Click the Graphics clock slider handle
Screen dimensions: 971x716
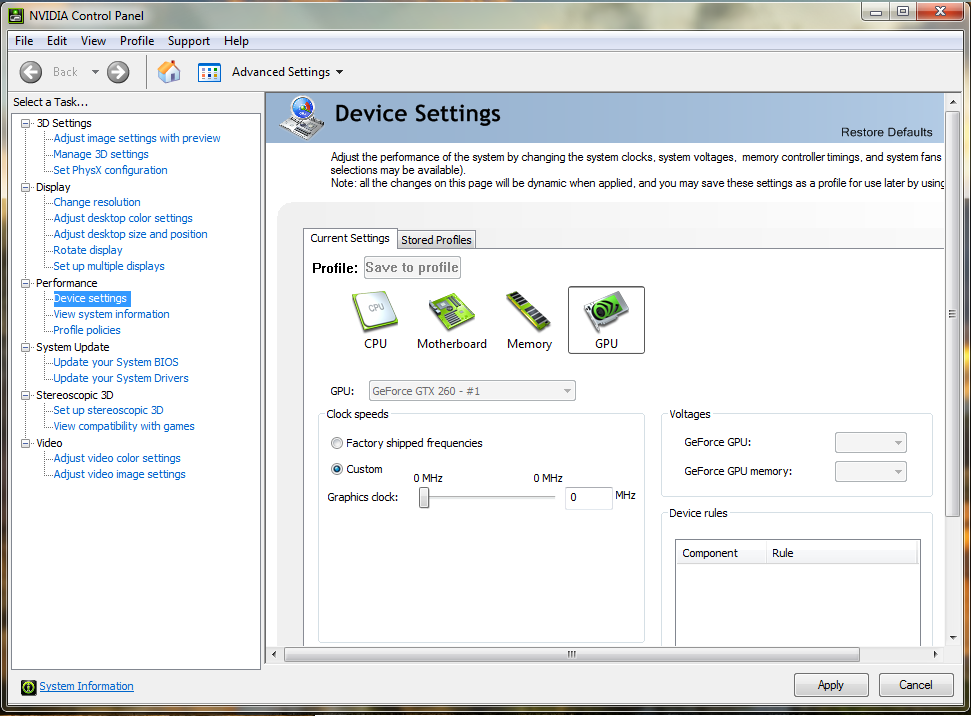[424, 497]
